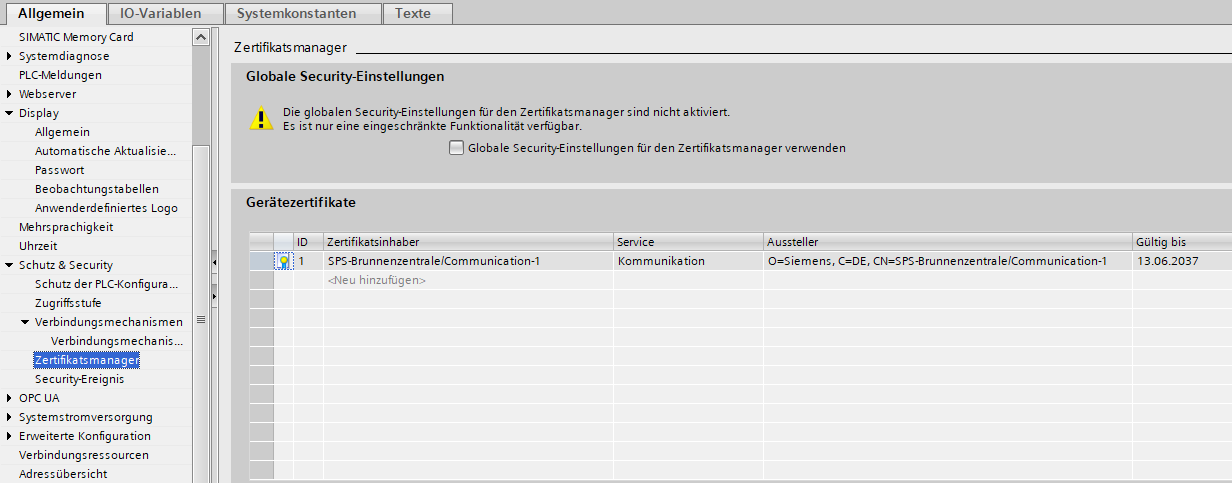Select the SPS-Brunnenzentrale/Communication-1 certificate holder cell
Viewport: 1232px width, 483px height.
click(434, 261)
